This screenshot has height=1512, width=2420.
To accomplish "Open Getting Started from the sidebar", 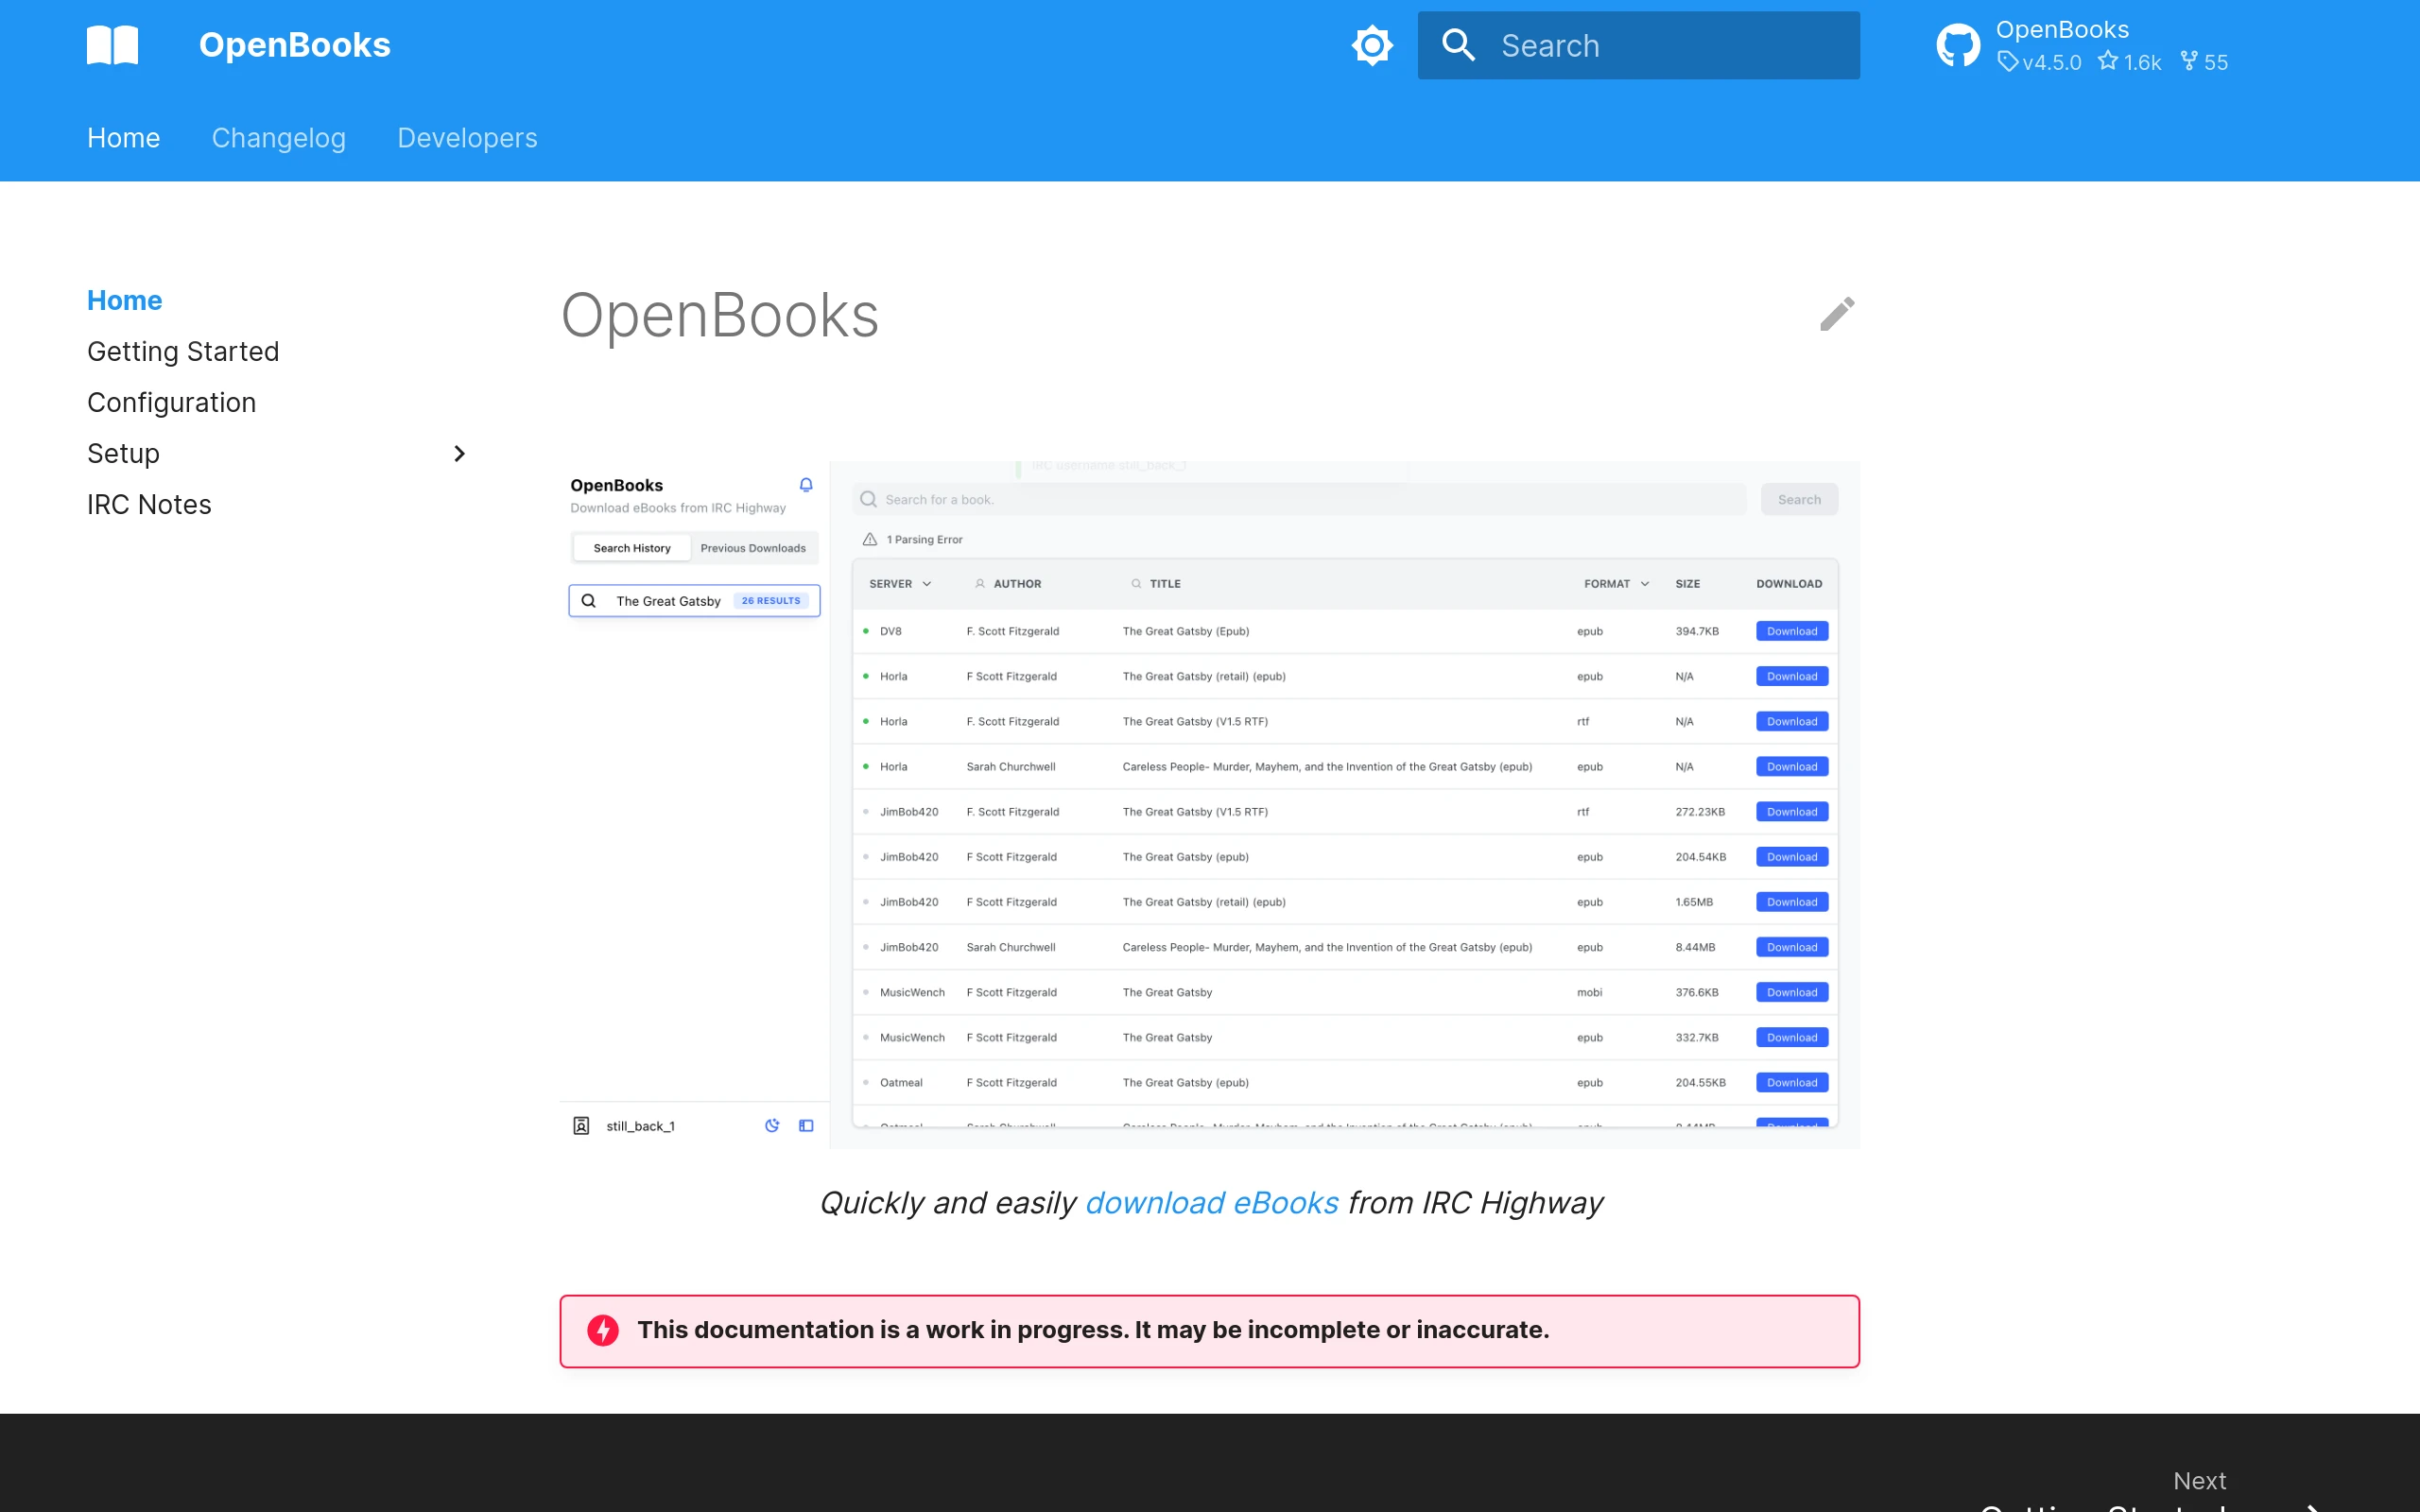I will (x=183, y=351).
